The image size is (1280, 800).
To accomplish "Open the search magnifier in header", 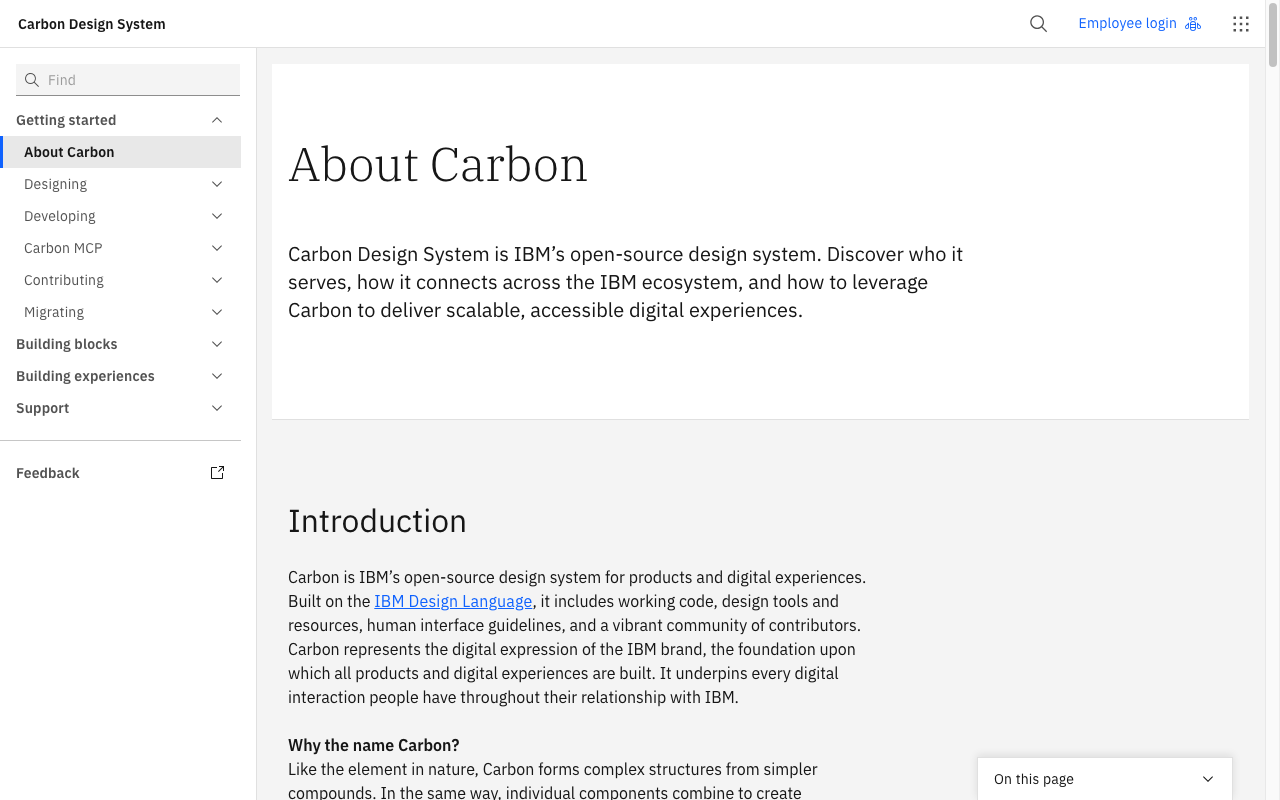I will [x=1038, y=24].
